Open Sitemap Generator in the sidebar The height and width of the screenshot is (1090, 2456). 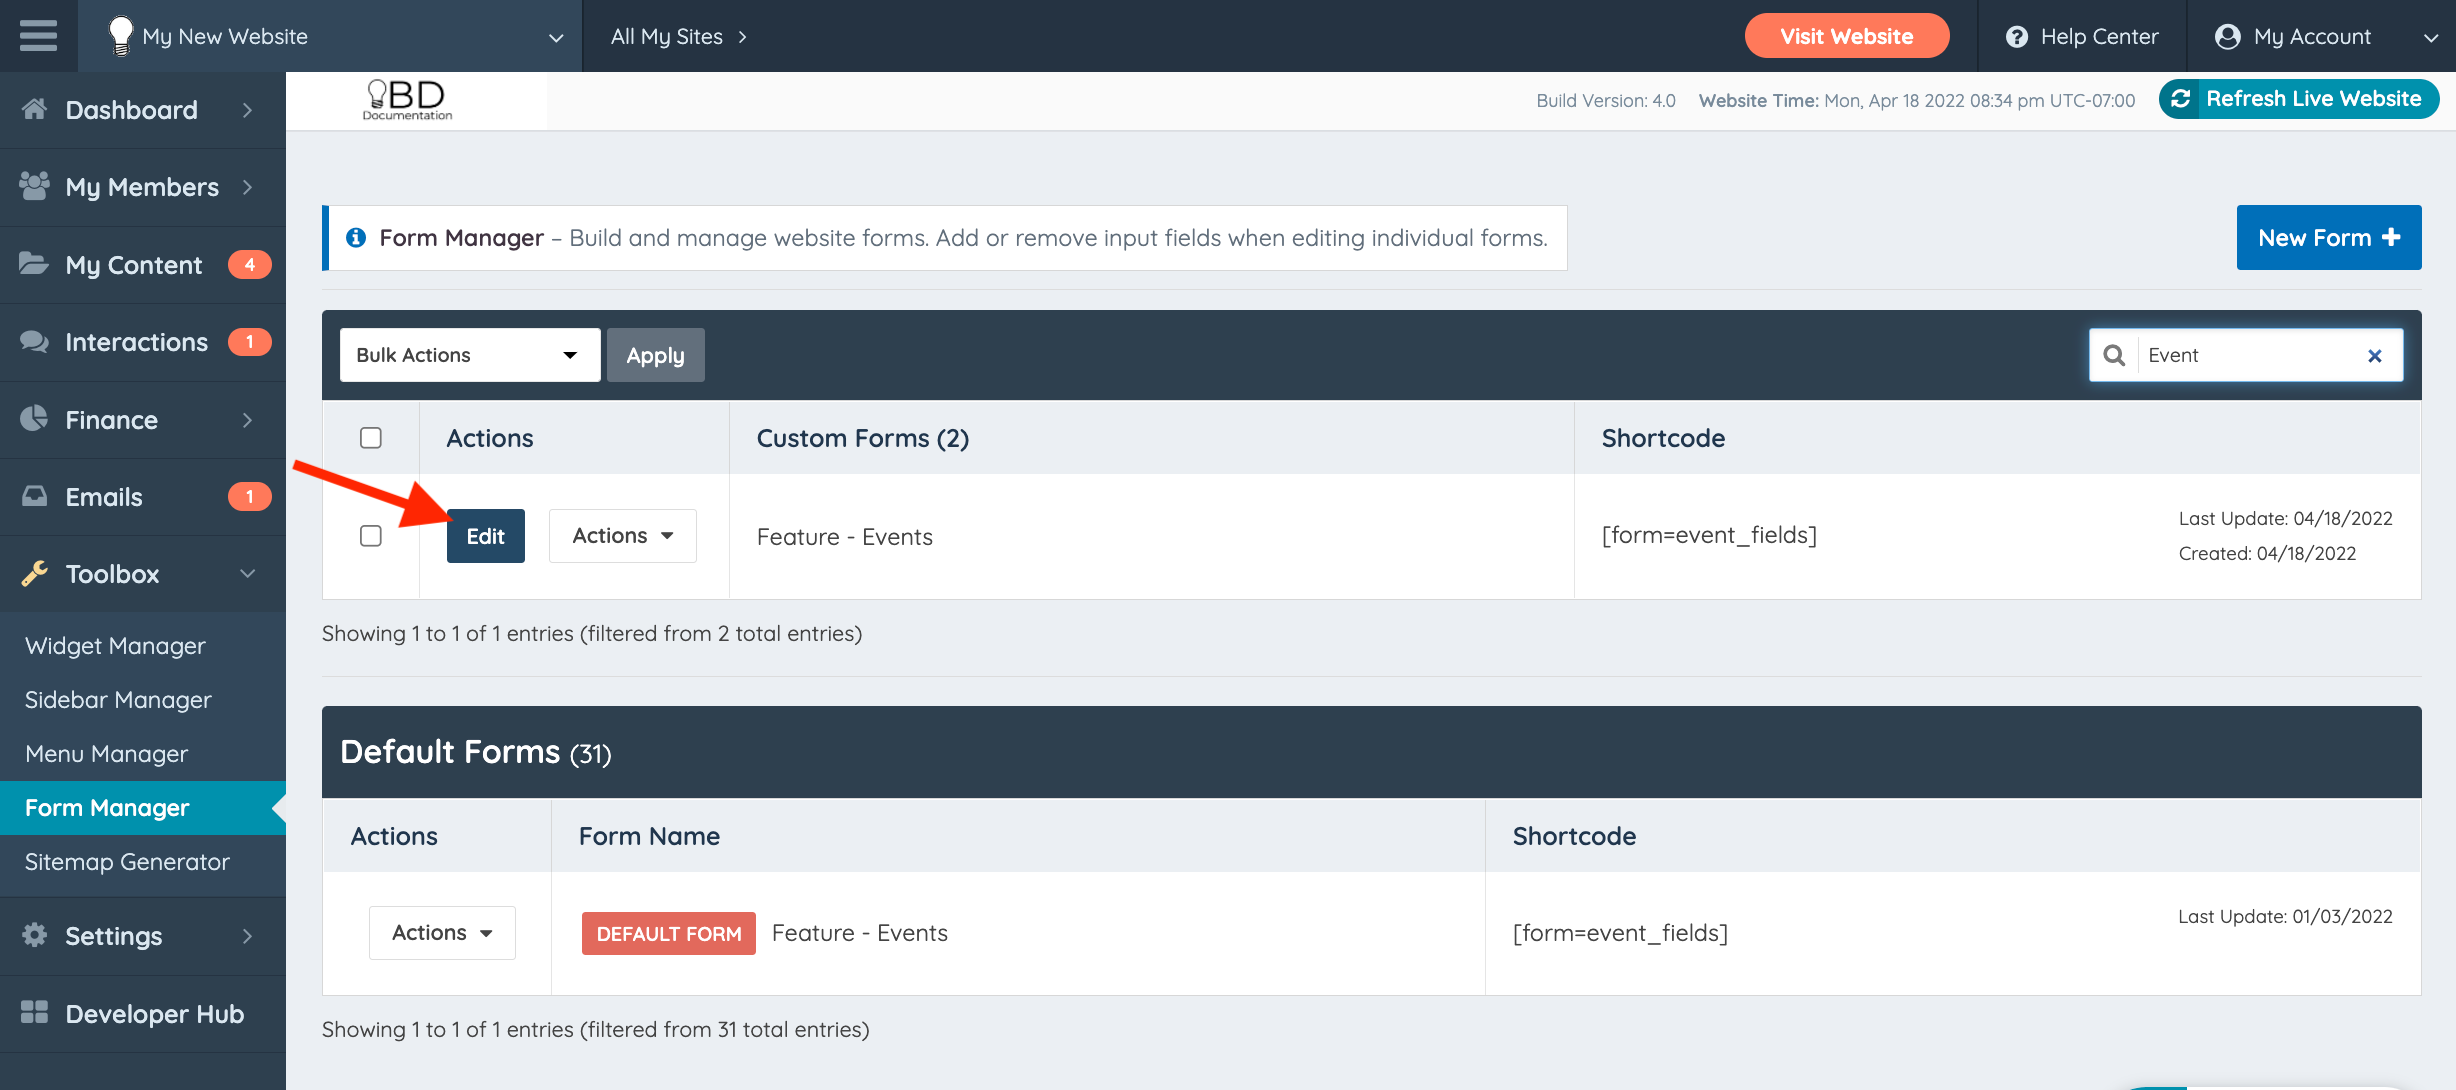127,862
